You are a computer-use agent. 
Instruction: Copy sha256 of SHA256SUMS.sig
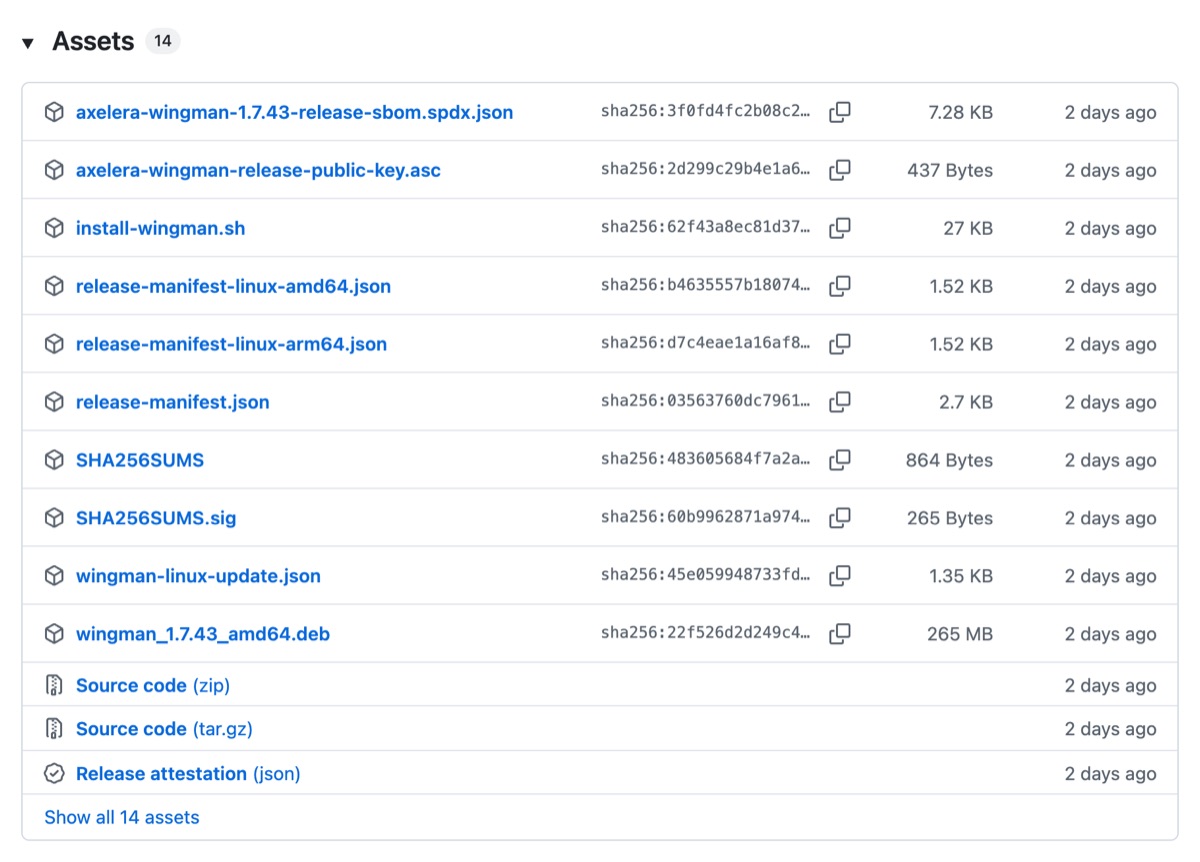click(x=840, y=518)
